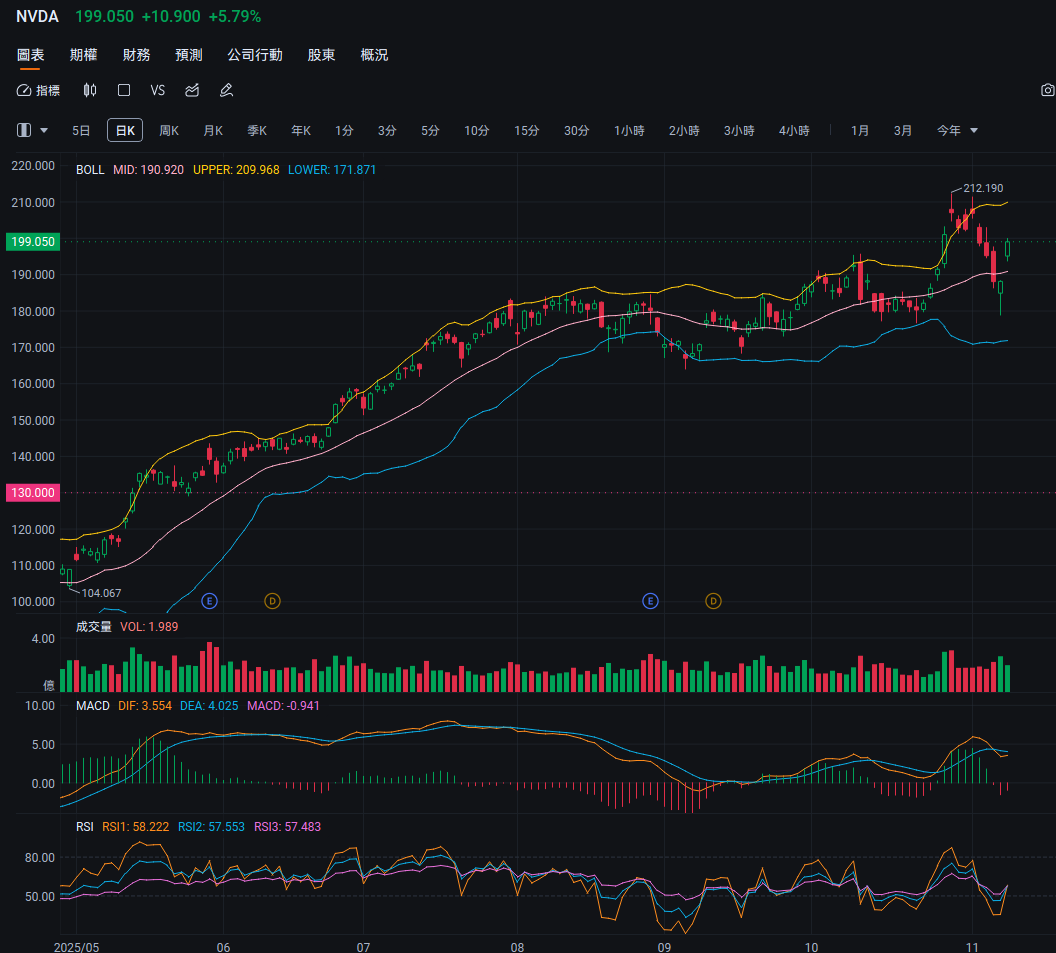Select the 年K timeframe

(x=300, y=131)
